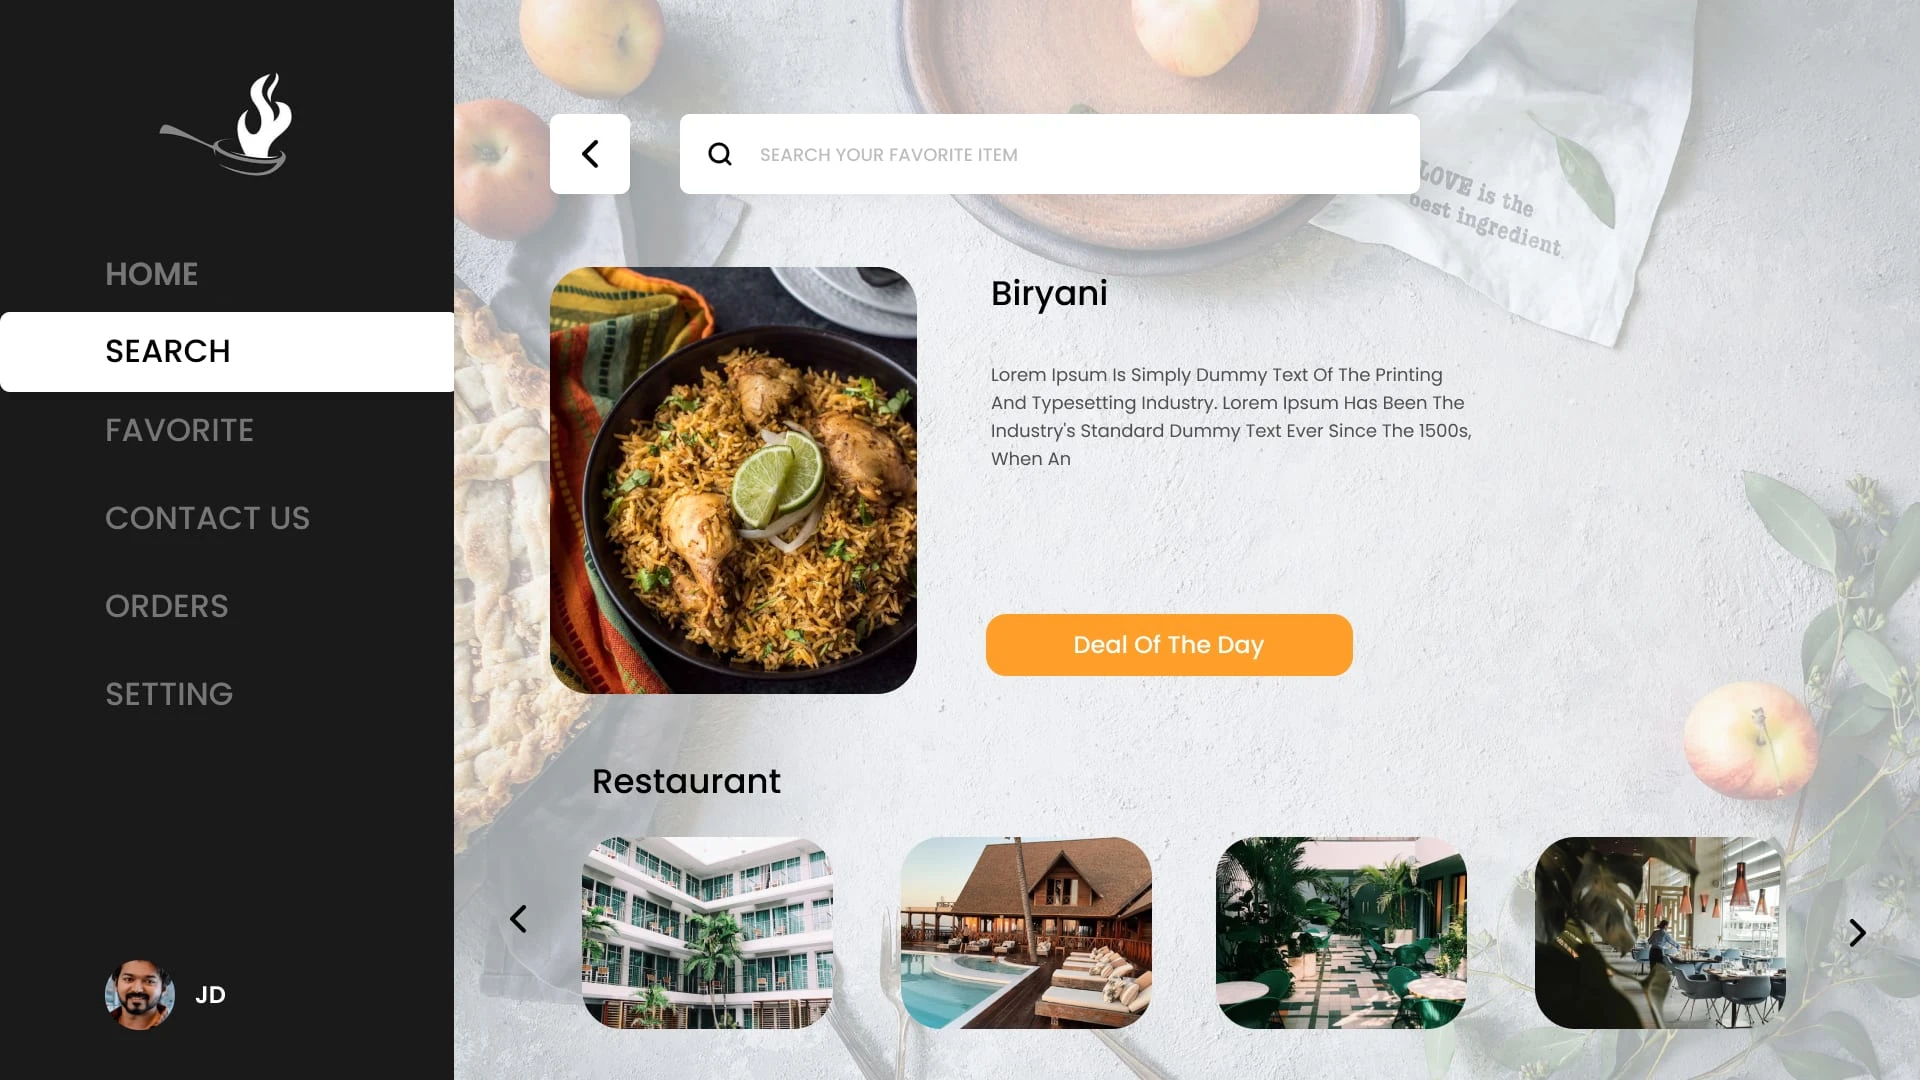The height and width of the screenshot is (1080, 1920).
Task: Select the white hotel courtyard restaurant thumbnail
Action: [707, 933]
